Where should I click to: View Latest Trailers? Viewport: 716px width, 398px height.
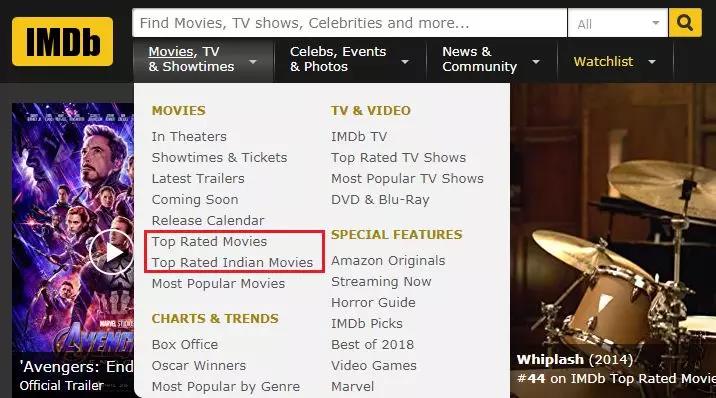click(198, 178)
